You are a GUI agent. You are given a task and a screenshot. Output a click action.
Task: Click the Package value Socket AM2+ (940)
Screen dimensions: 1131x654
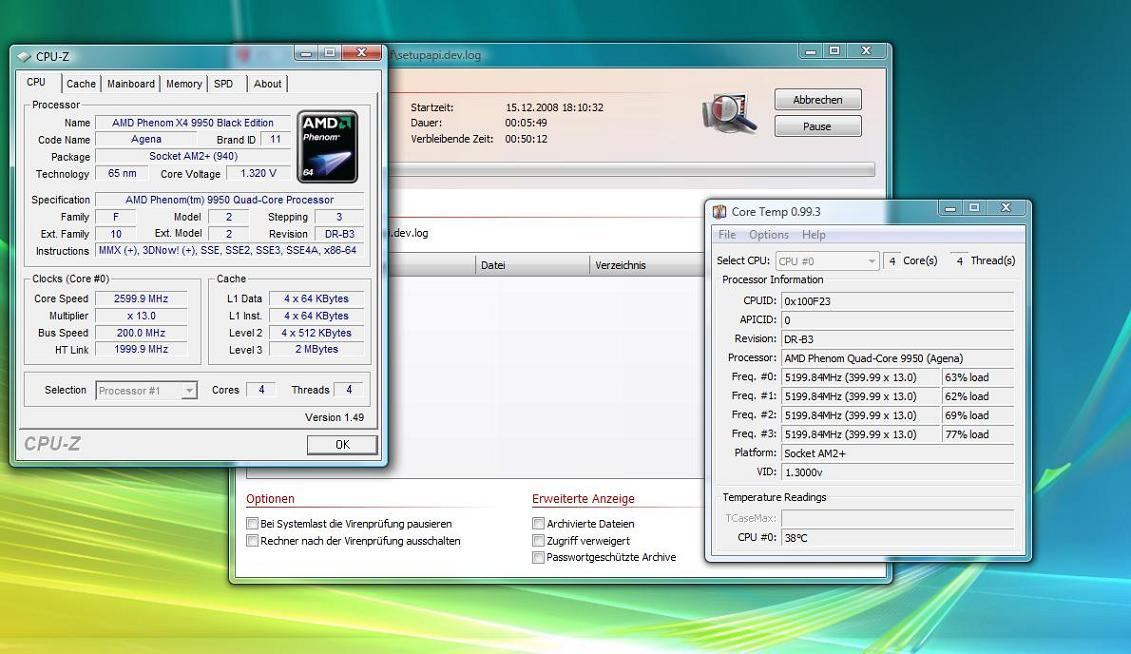(x=193, y=156)
